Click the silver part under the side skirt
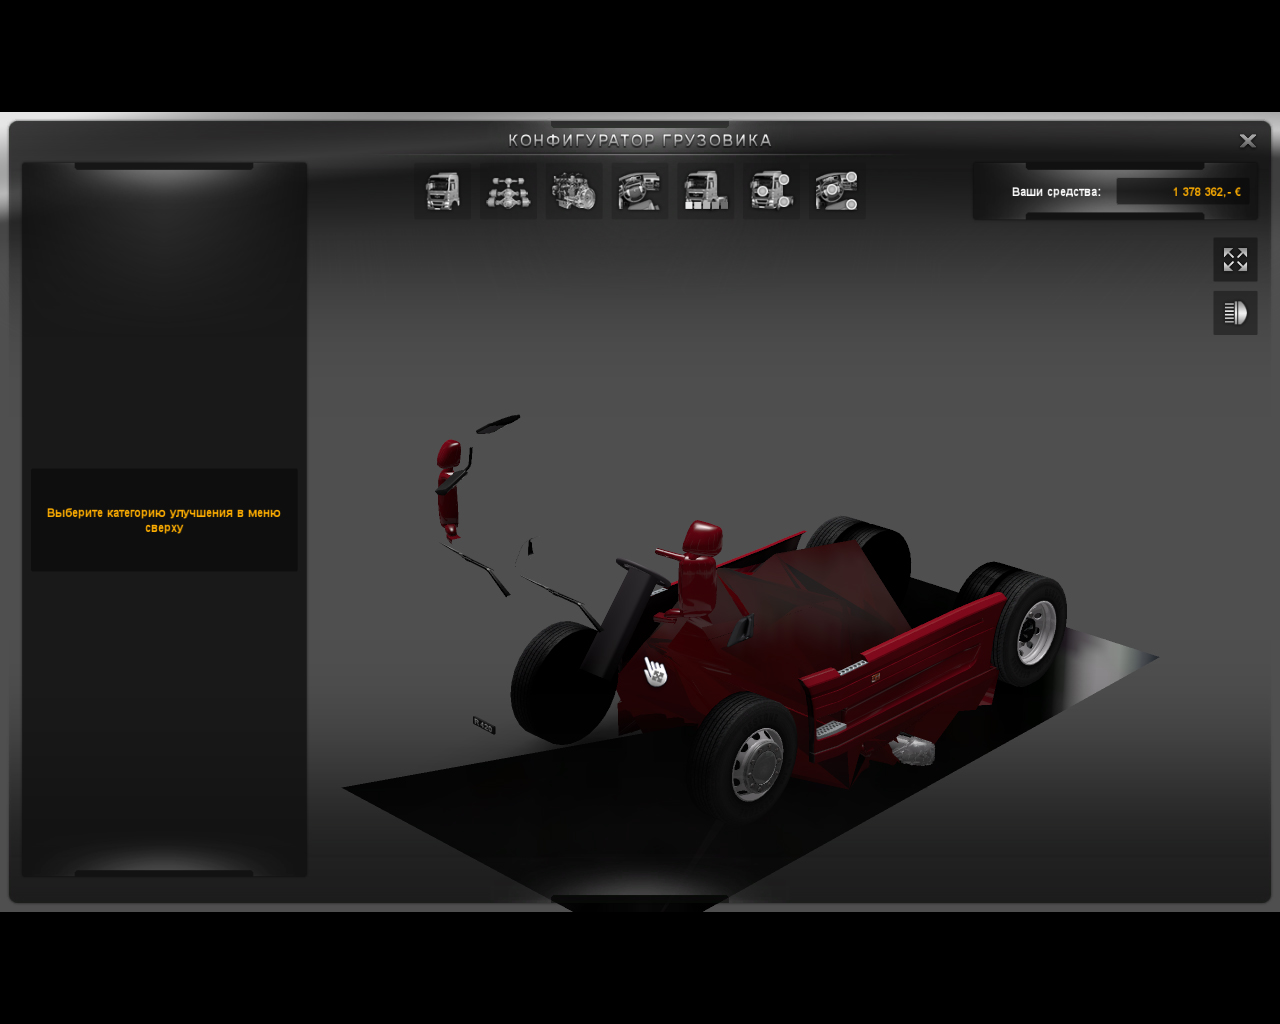1280x1024 pixels. [x=910, y=749]
